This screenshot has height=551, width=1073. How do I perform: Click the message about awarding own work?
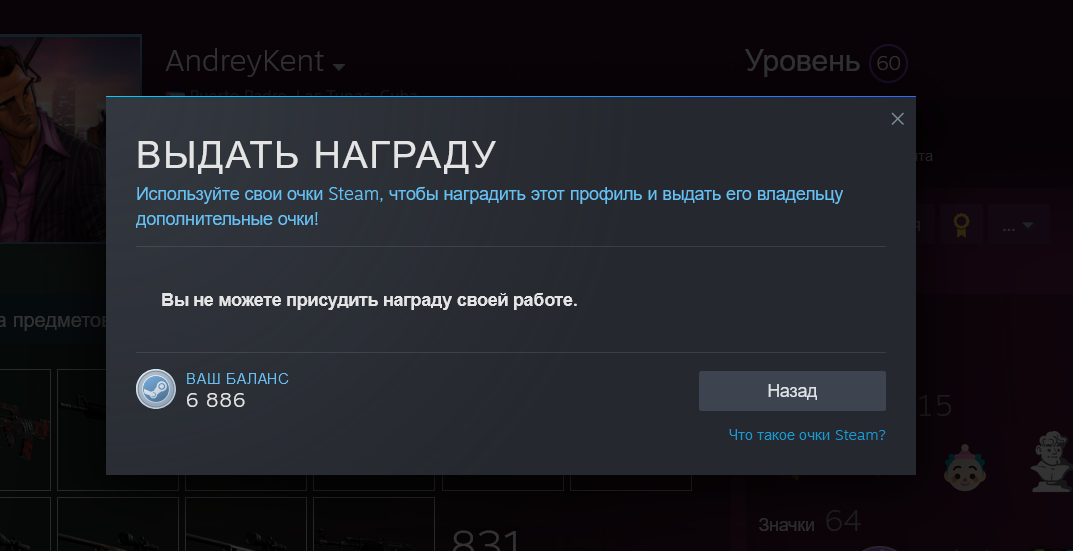pos(370,300)
